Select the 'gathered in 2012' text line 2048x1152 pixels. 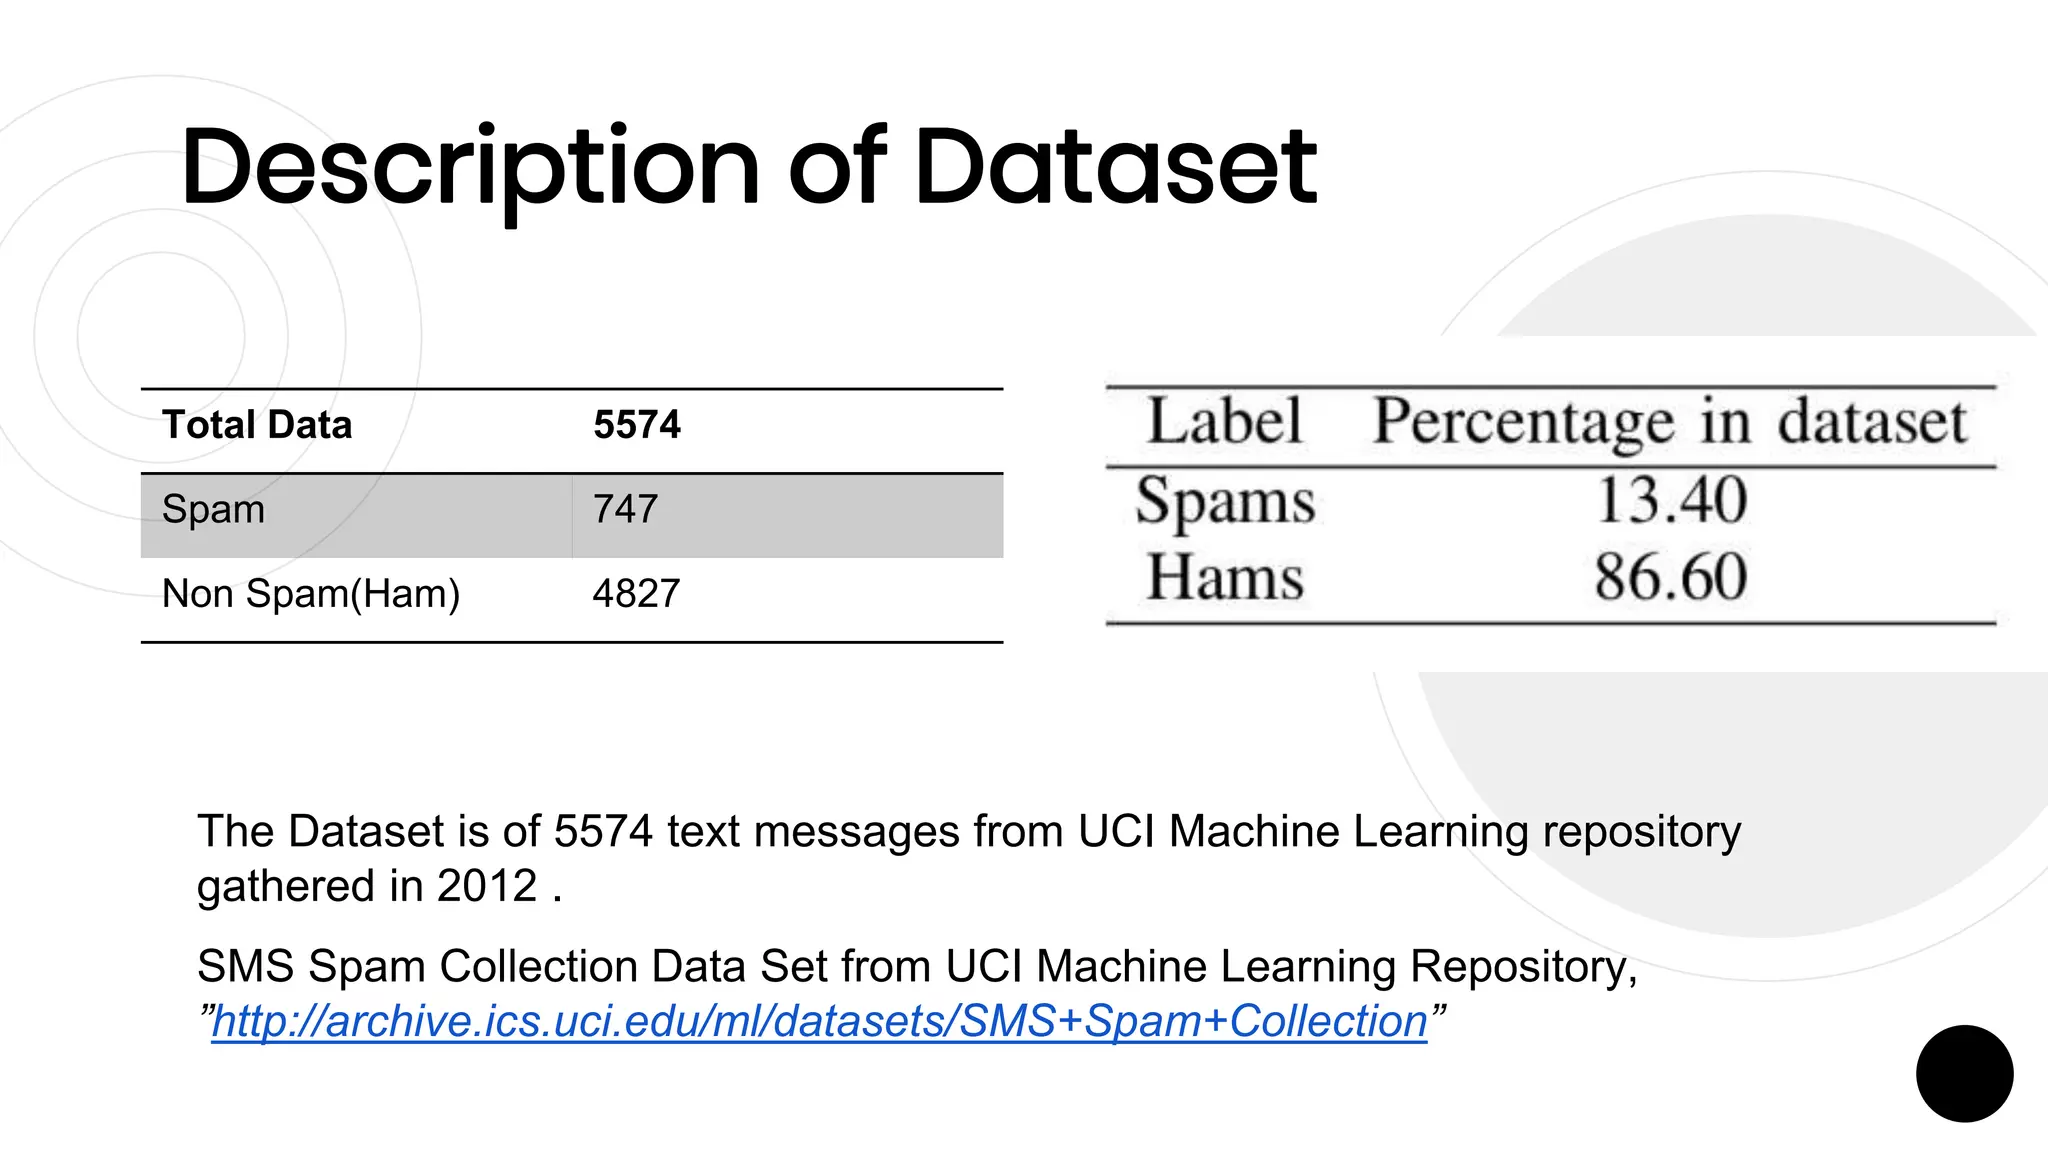click(x=379, y=886)
